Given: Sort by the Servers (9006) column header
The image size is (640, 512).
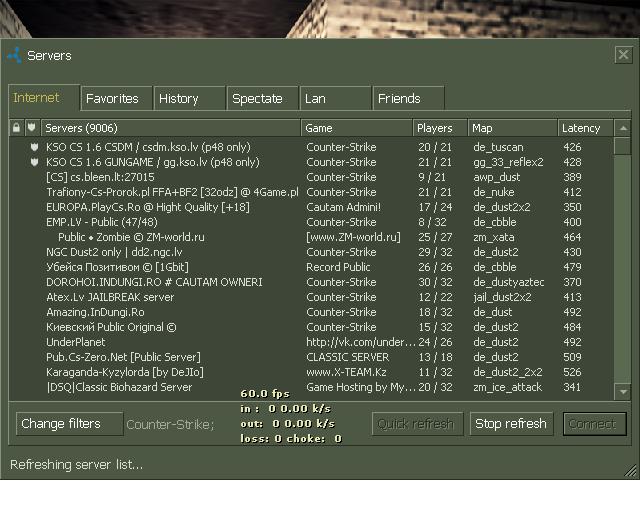Looking at the screenshot, I should click(171, 128).
